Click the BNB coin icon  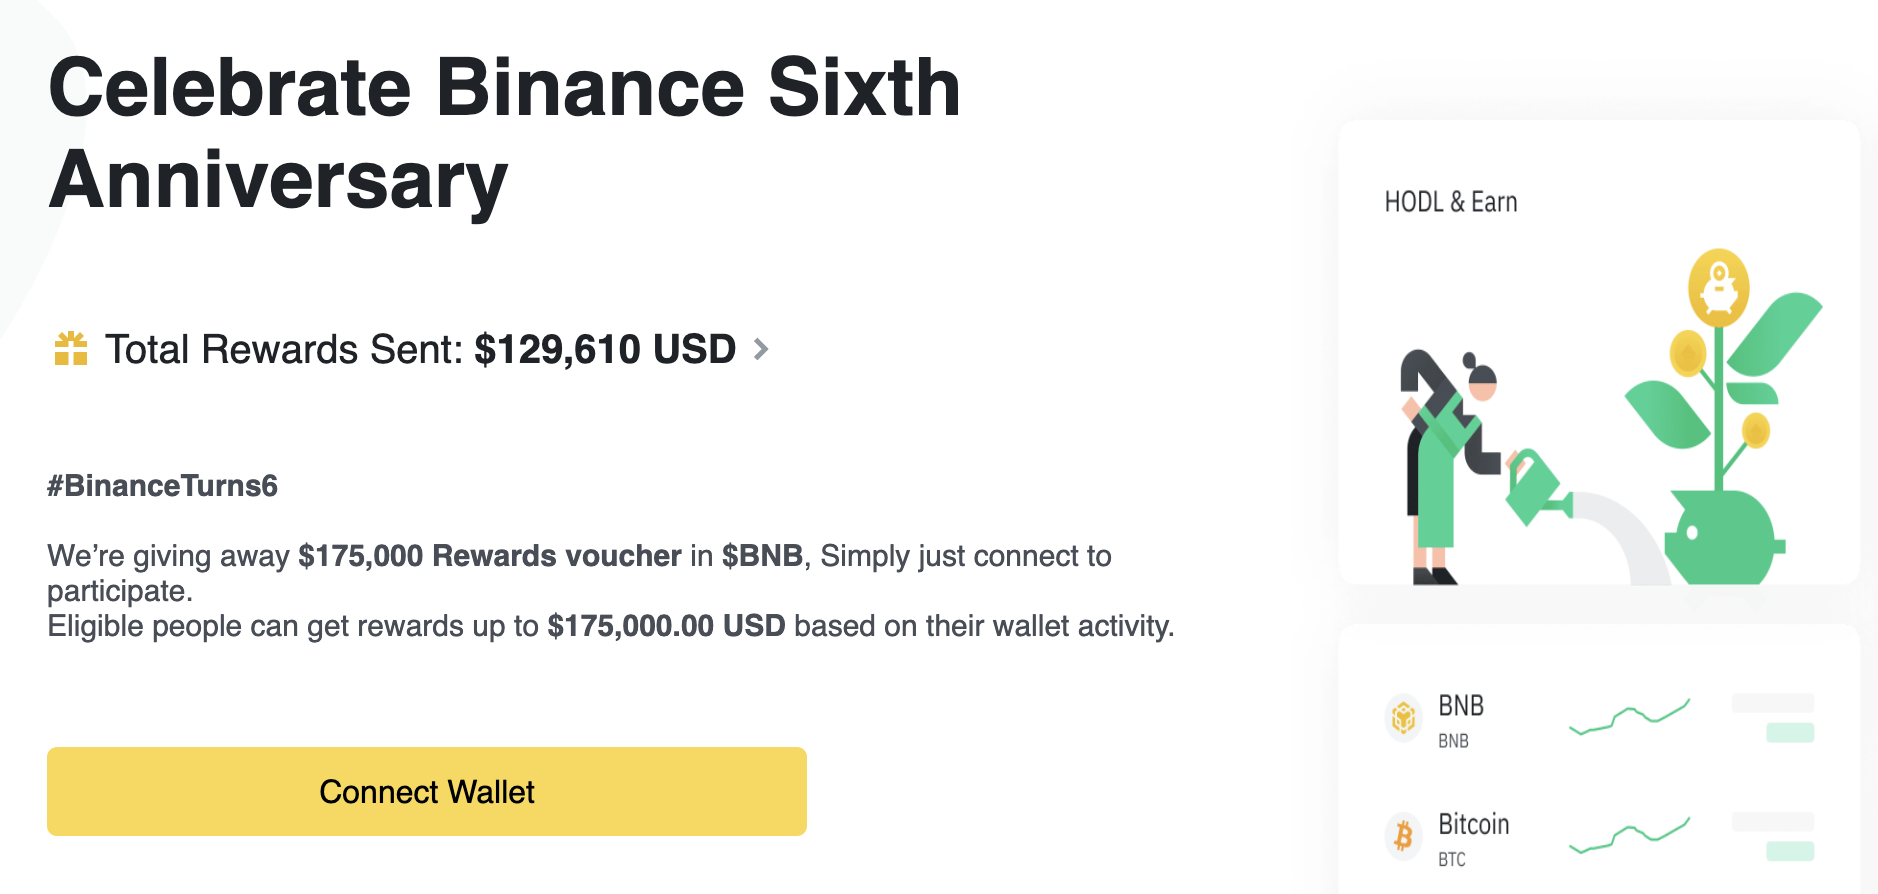pos(1404,717)
